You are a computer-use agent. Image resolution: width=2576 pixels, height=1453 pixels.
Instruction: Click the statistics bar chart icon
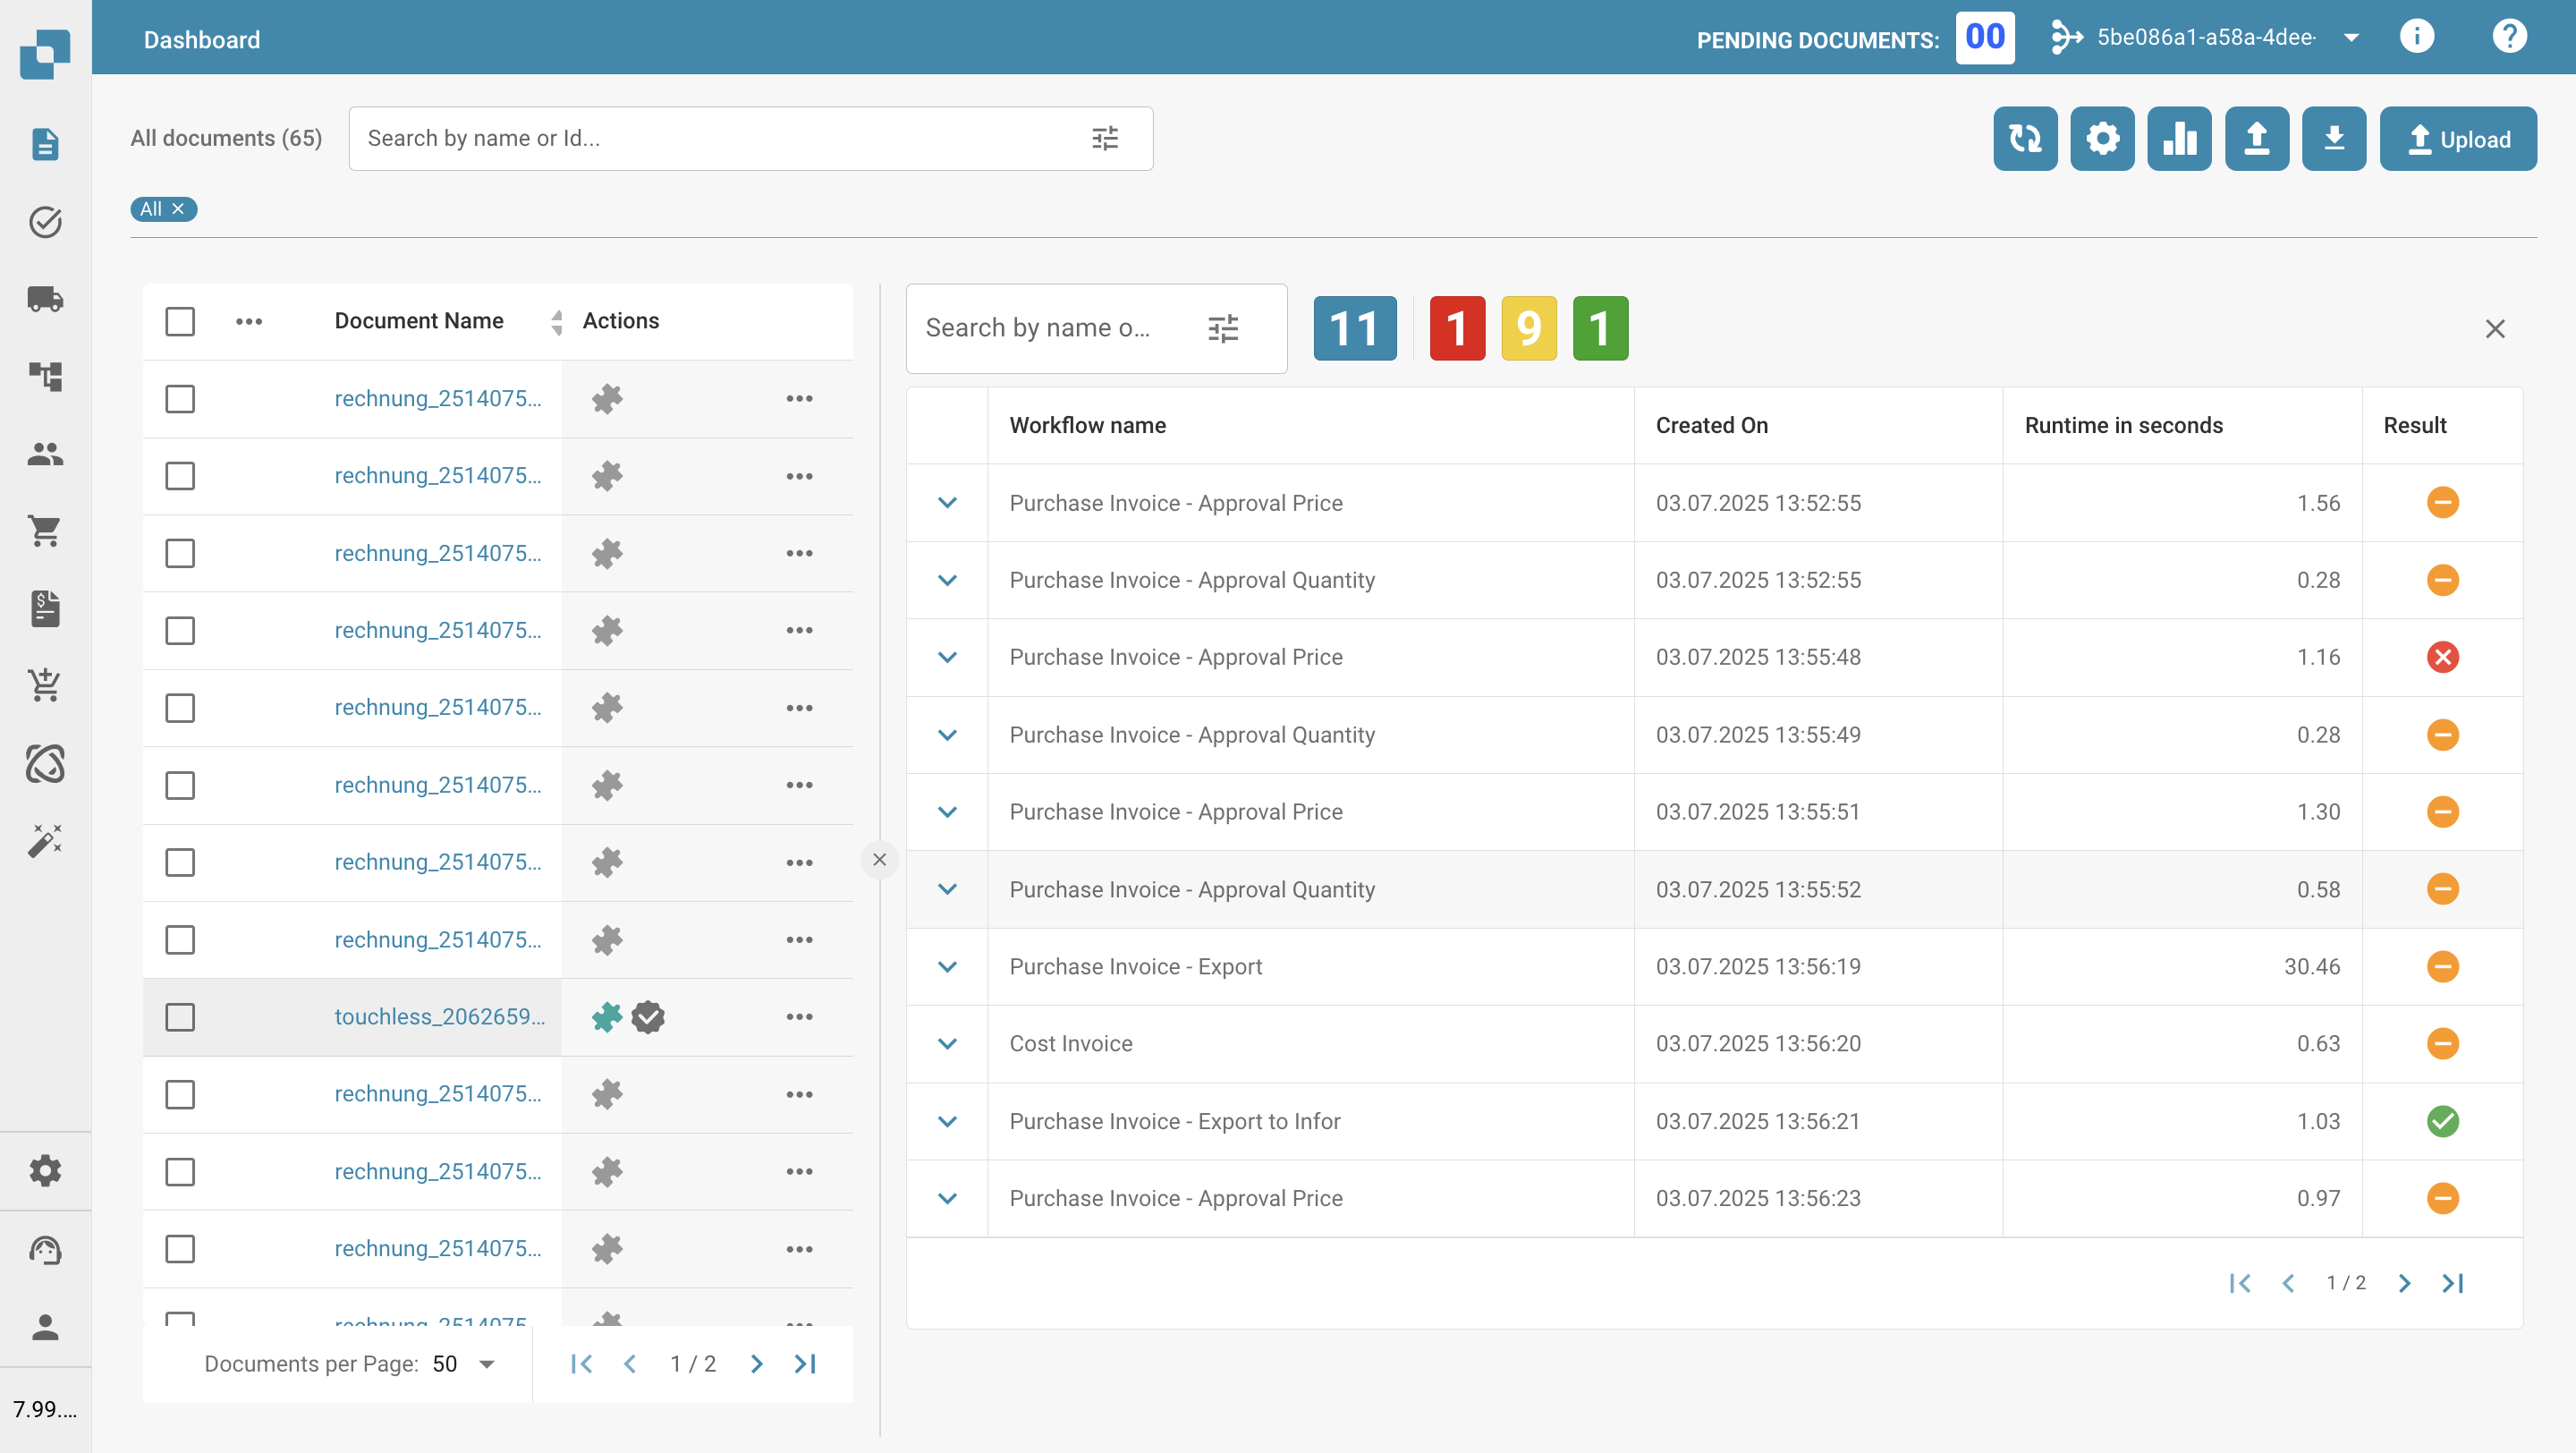pos(2179,138)
